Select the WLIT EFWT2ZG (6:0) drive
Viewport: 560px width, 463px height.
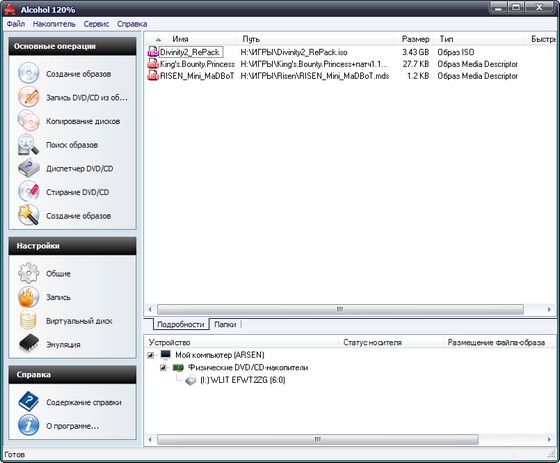242,380
